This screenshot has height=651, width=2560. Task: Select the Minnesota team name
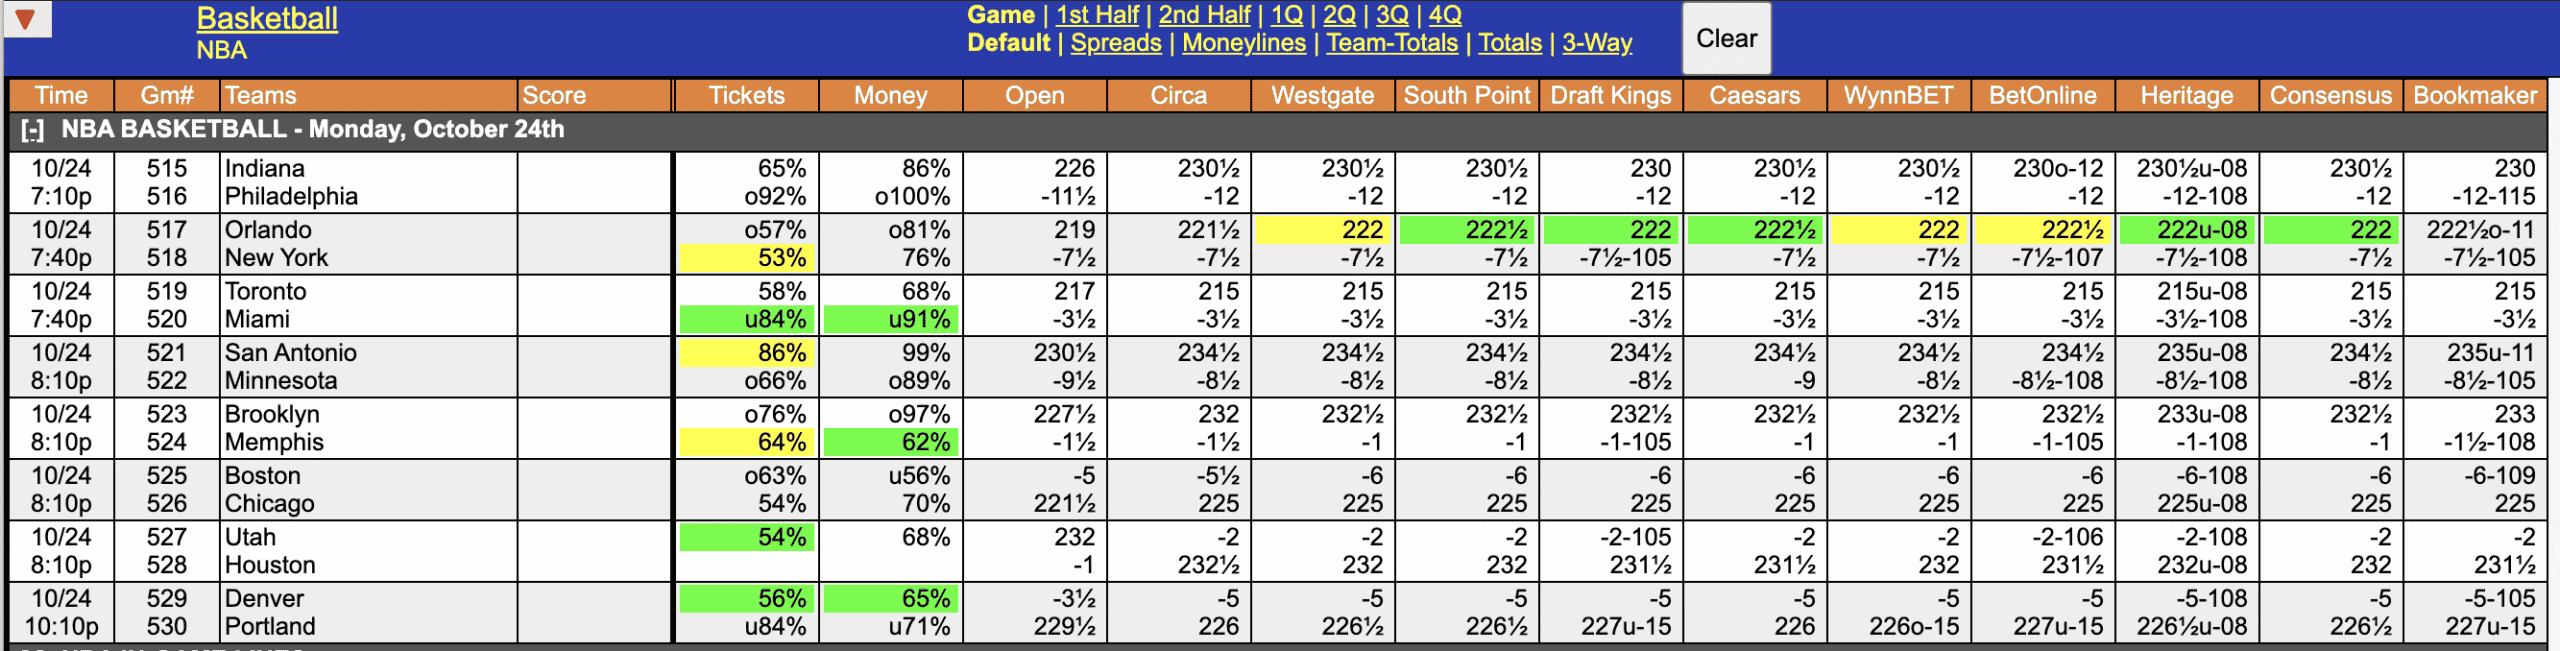coord(281,381)
